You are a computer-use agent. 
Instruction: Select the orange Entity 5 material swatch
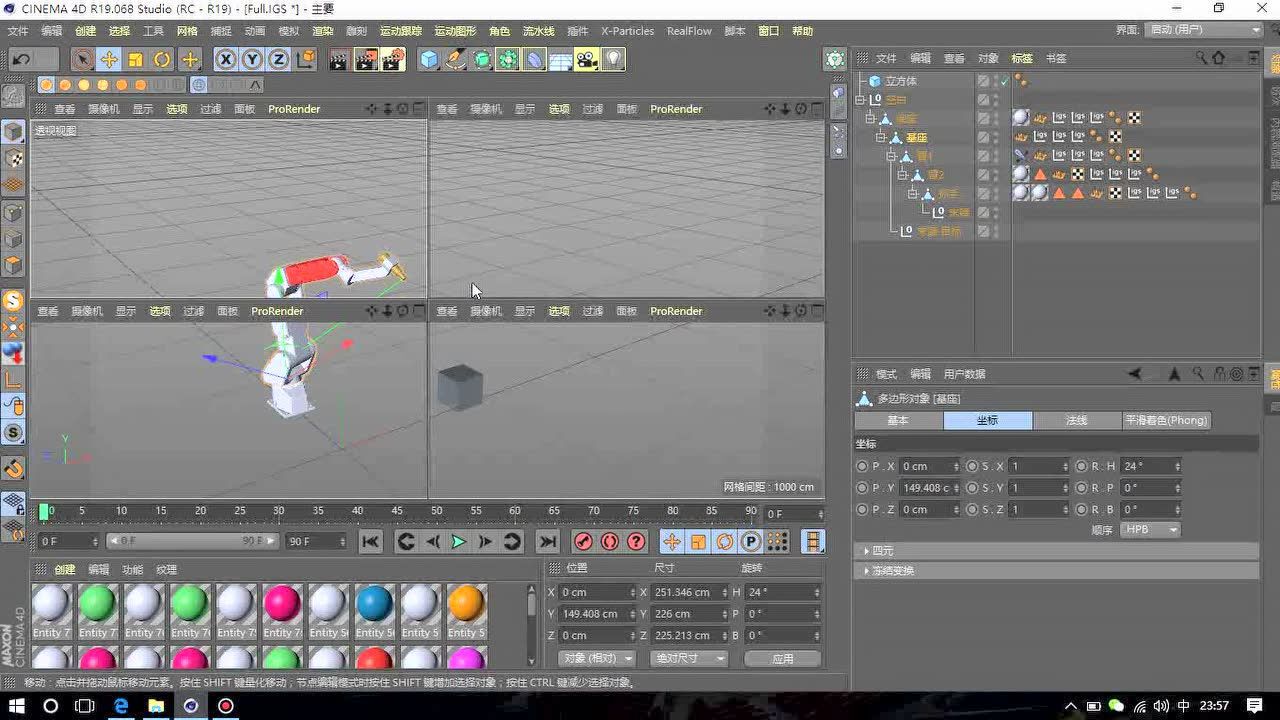(x=466, y=605)
